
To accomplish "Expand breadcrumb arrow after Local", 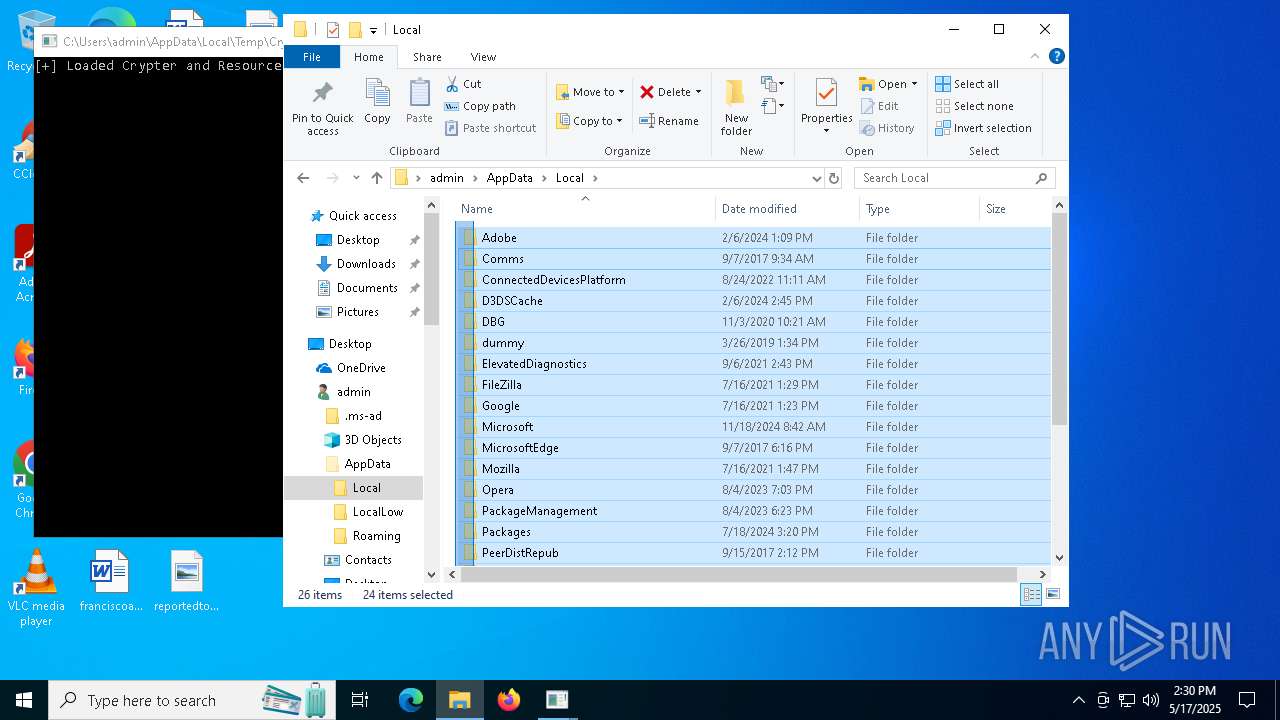I will [595, 178].
